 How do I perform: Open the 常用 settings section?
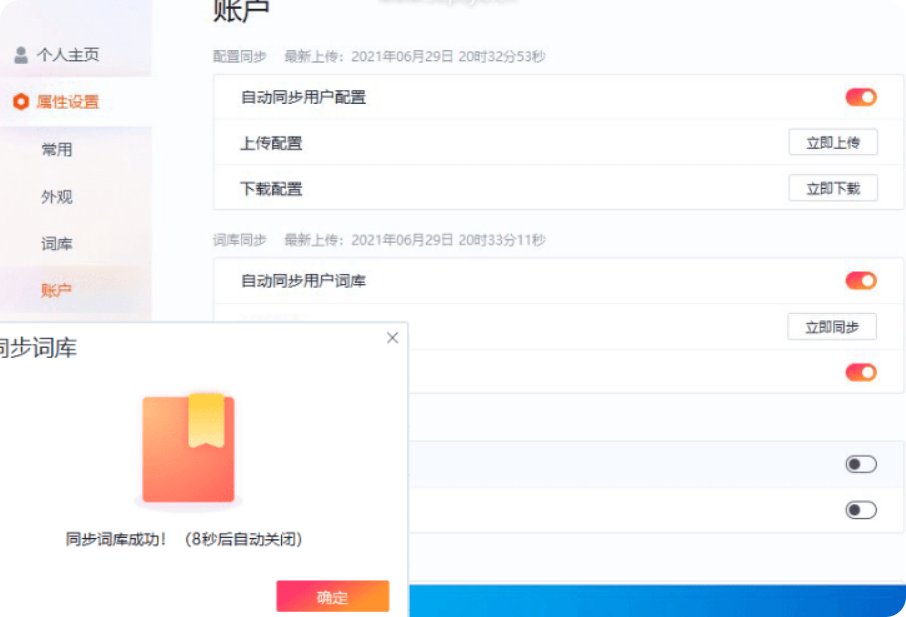point(57,150)
